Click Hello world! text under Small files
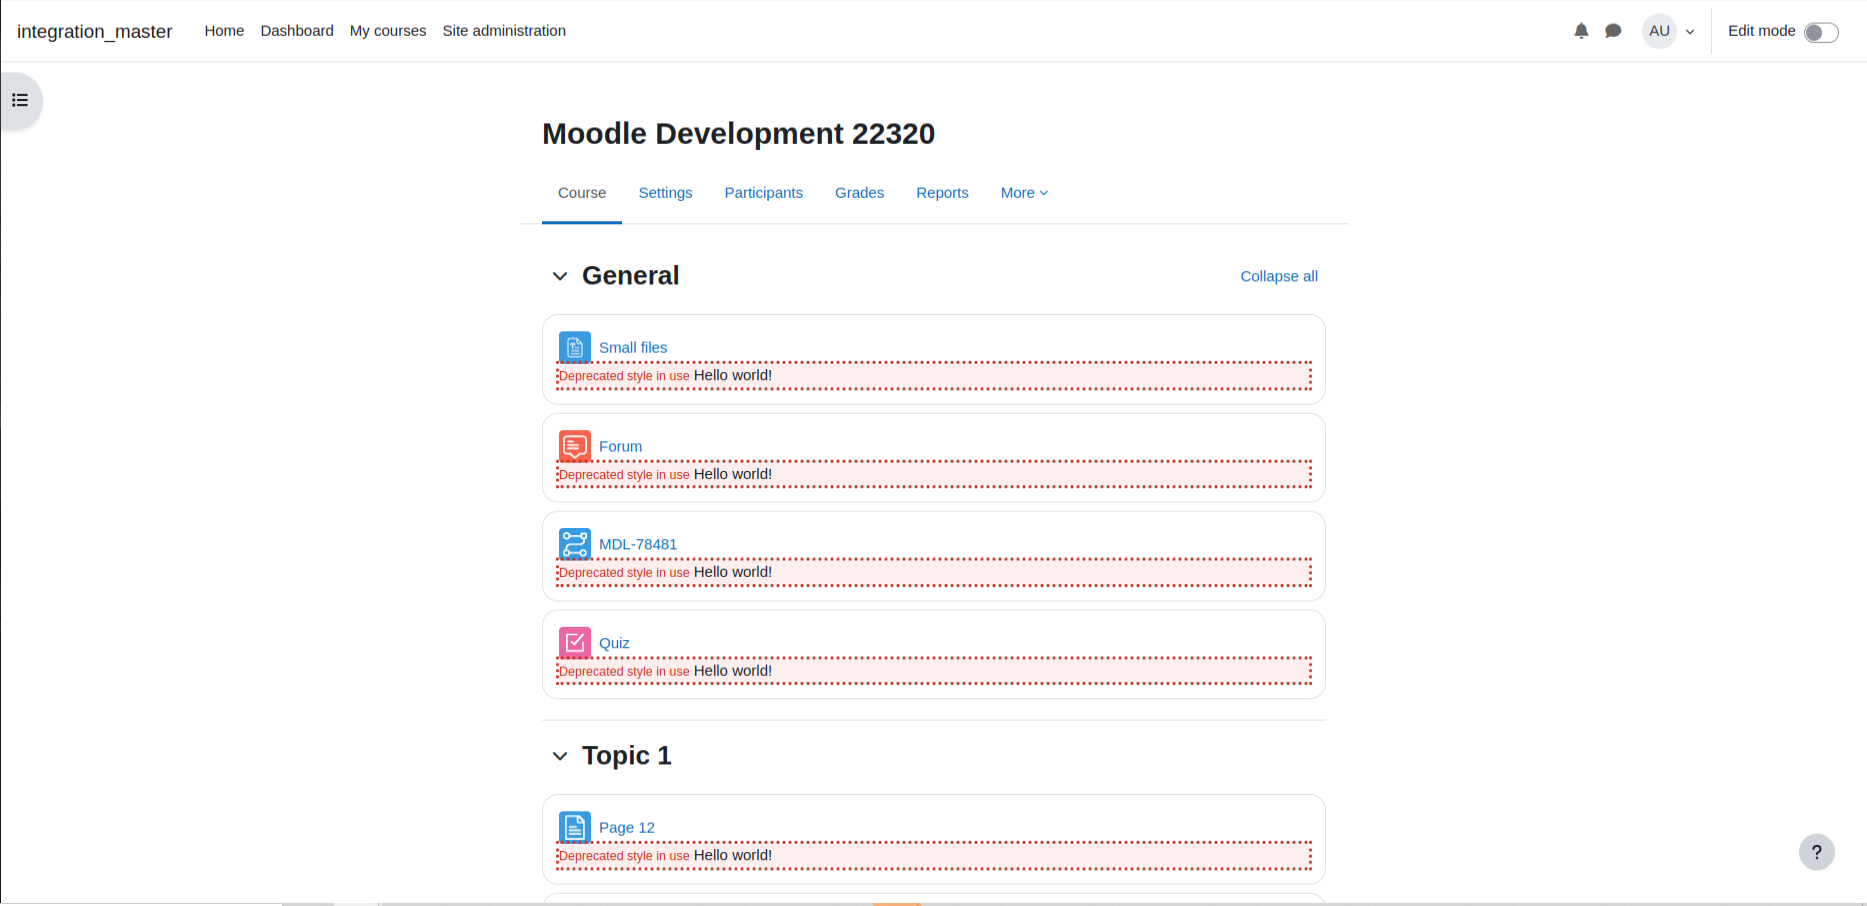The height and width of the screenshot is (906, 1867). pos(733,376)
